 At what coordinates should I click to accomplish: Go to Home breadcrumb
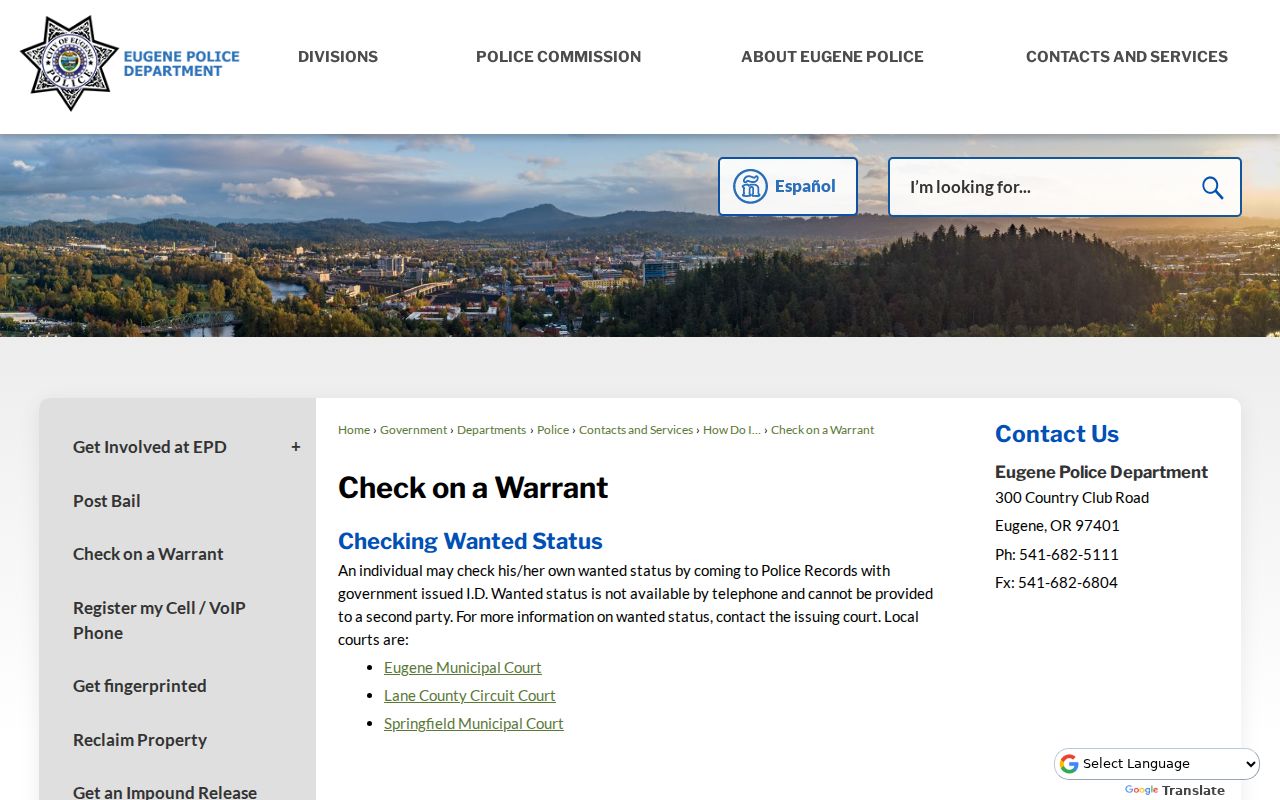[354, 430]
